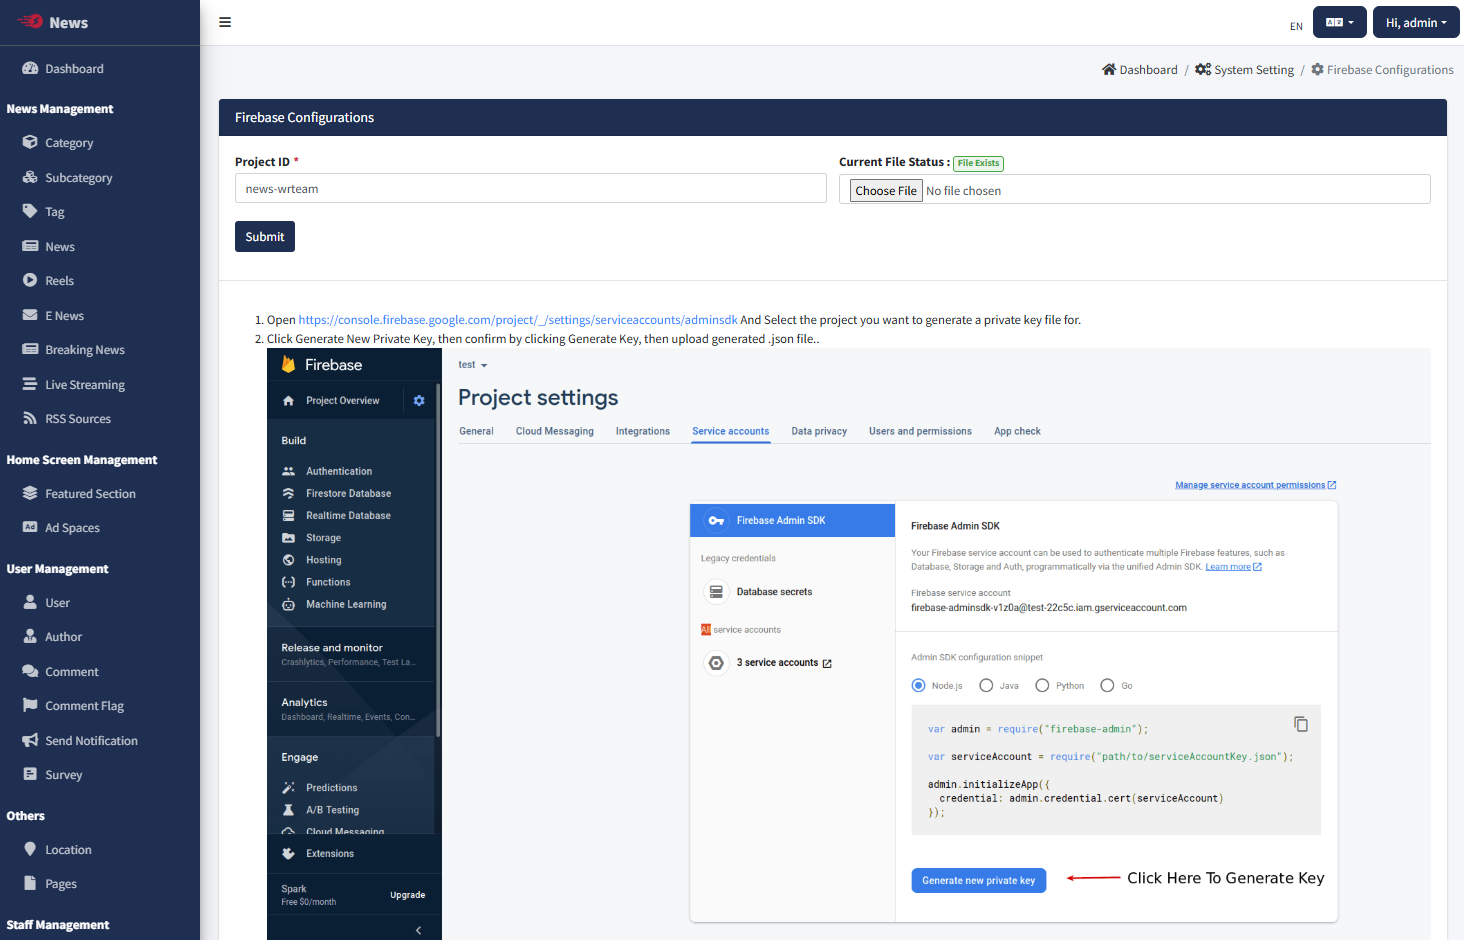Click the Choose File button
1464x940 pixels.
tap(886, 190)
